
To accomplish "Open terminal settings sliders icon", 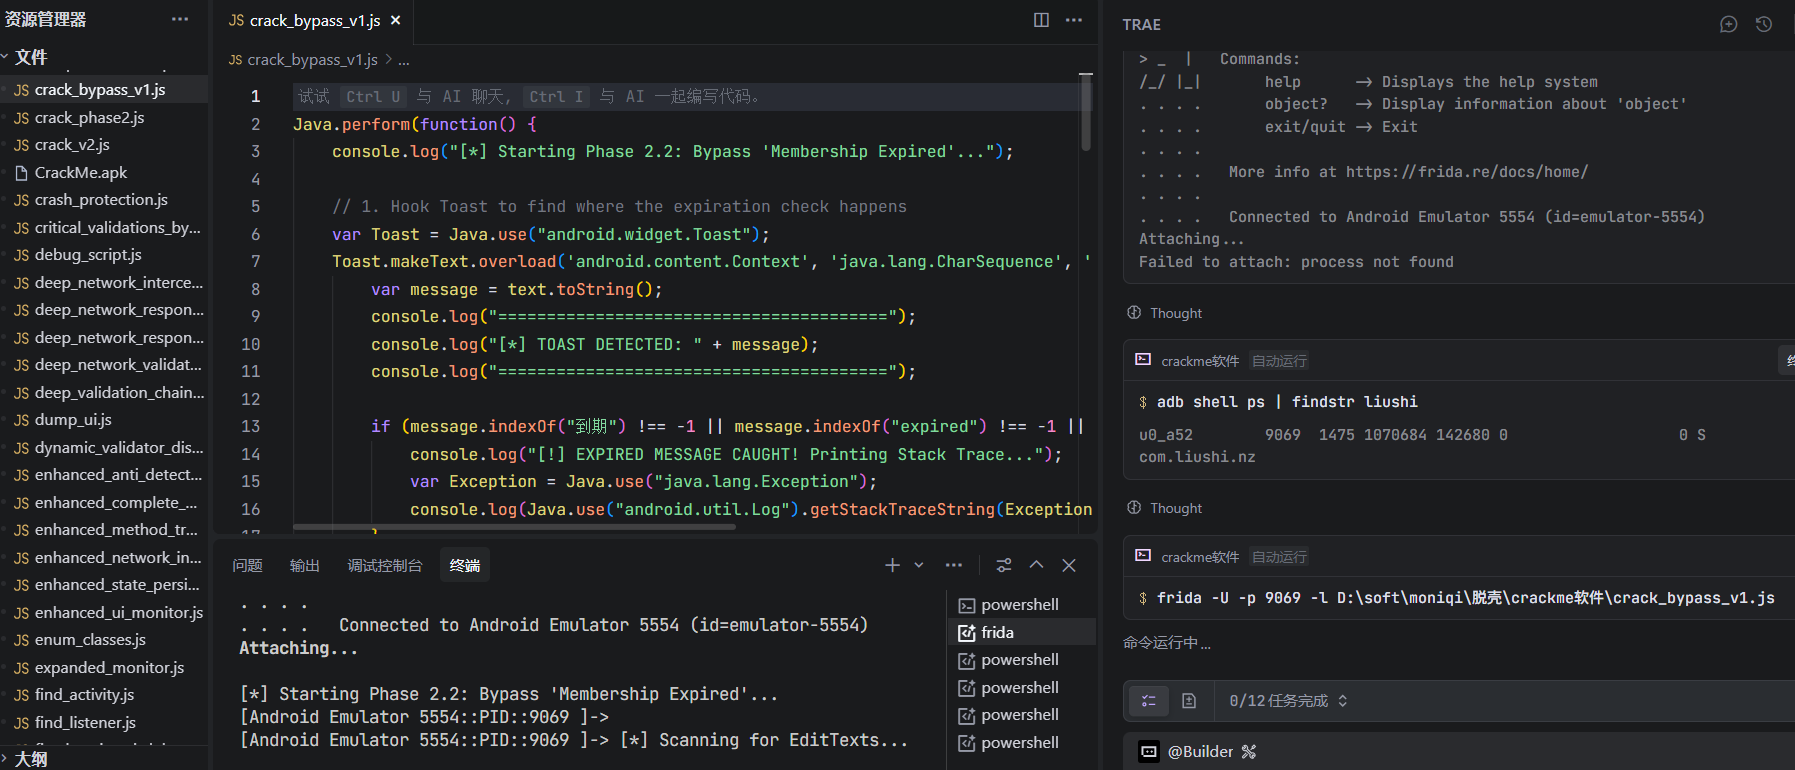I will [1004, 565].
